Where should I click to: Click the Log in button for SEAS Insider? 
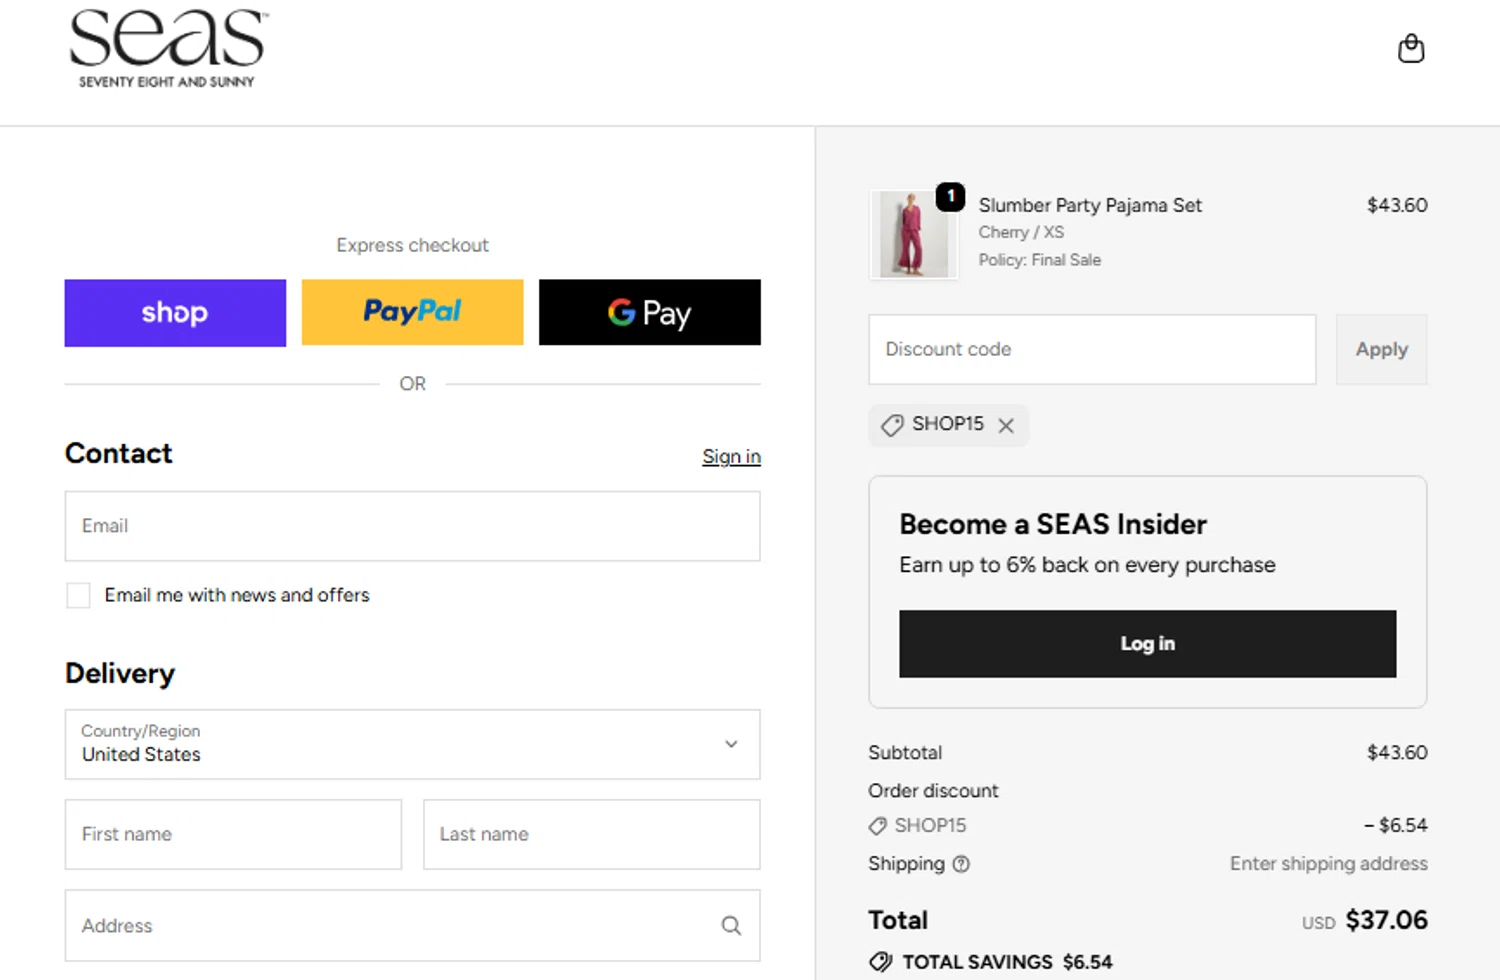click(x=1147, y=644)
